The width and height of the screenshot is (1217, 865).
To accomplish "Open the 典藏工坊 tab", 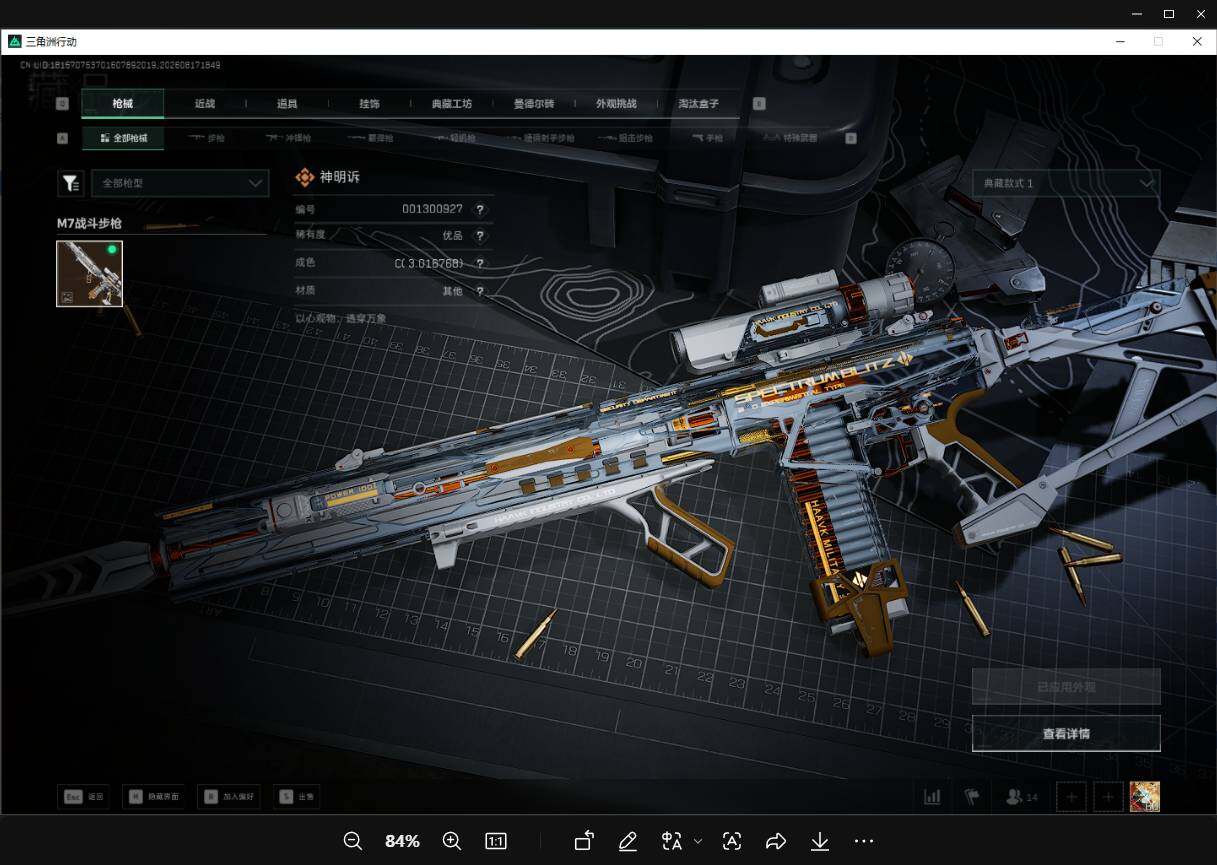I will pos(451,104).
